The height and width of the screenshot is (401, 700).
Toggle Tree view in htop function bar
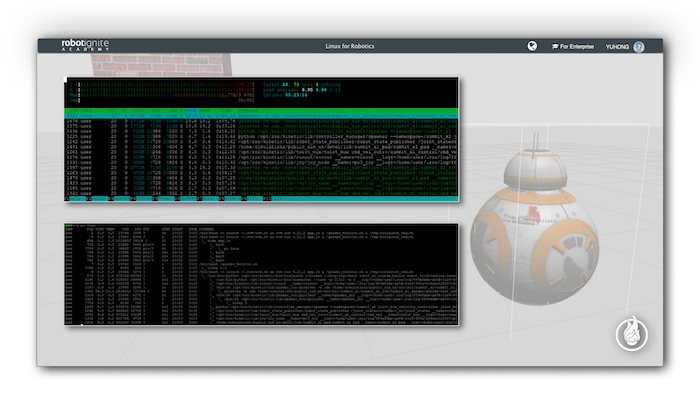(166, 199)
